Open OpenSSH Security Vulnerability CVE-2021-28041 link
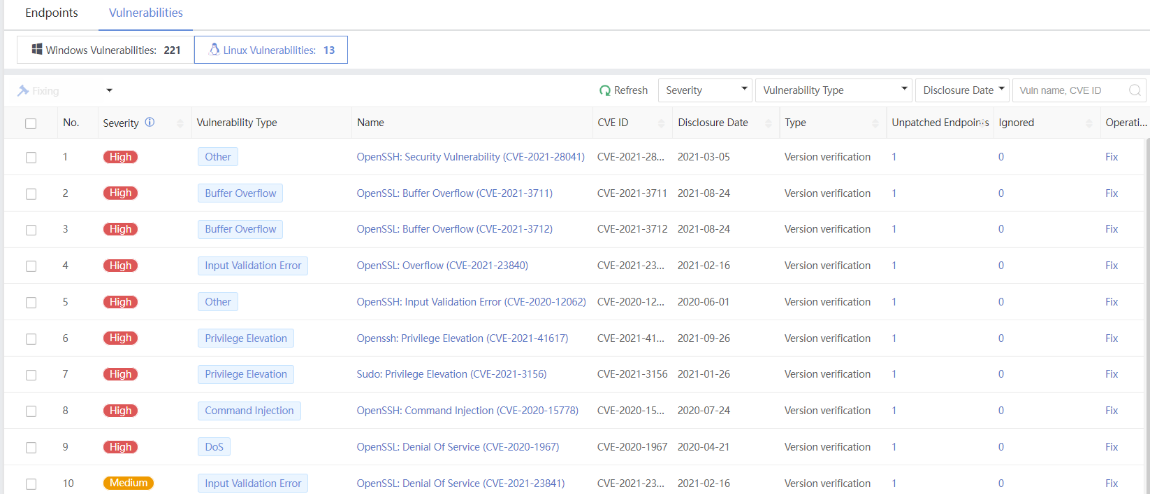 pyautogui.click(x=470, y=157)
